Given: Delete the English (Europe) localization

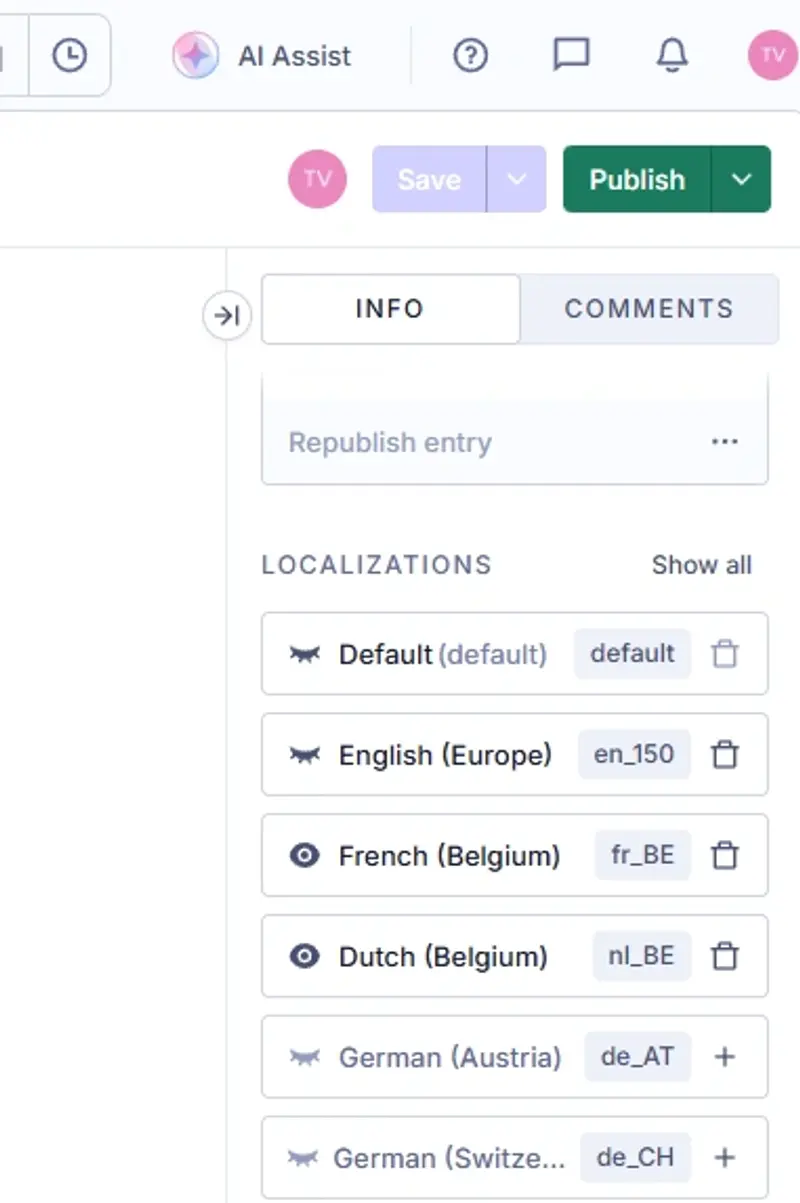Looking at the screenshot, I should (x=725, y=755).
